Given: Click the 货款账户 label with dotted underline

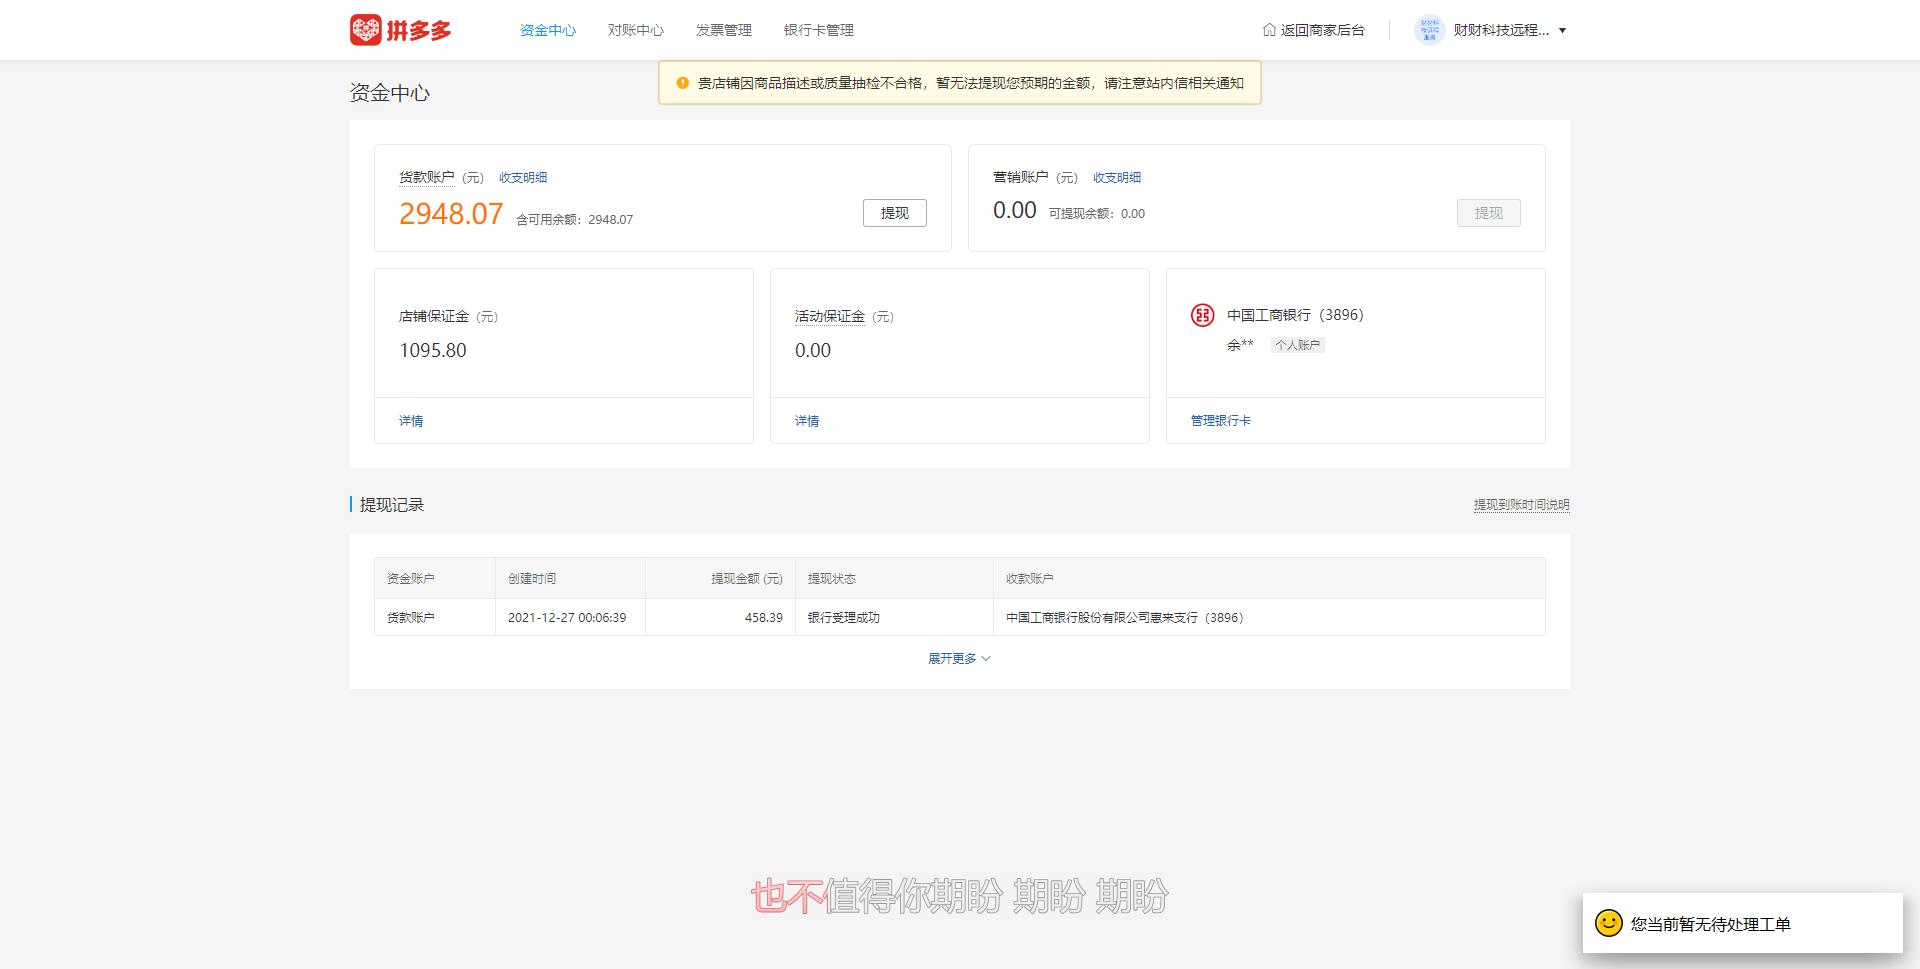Looking at the screenshot, I should click(x=427, y=177).
